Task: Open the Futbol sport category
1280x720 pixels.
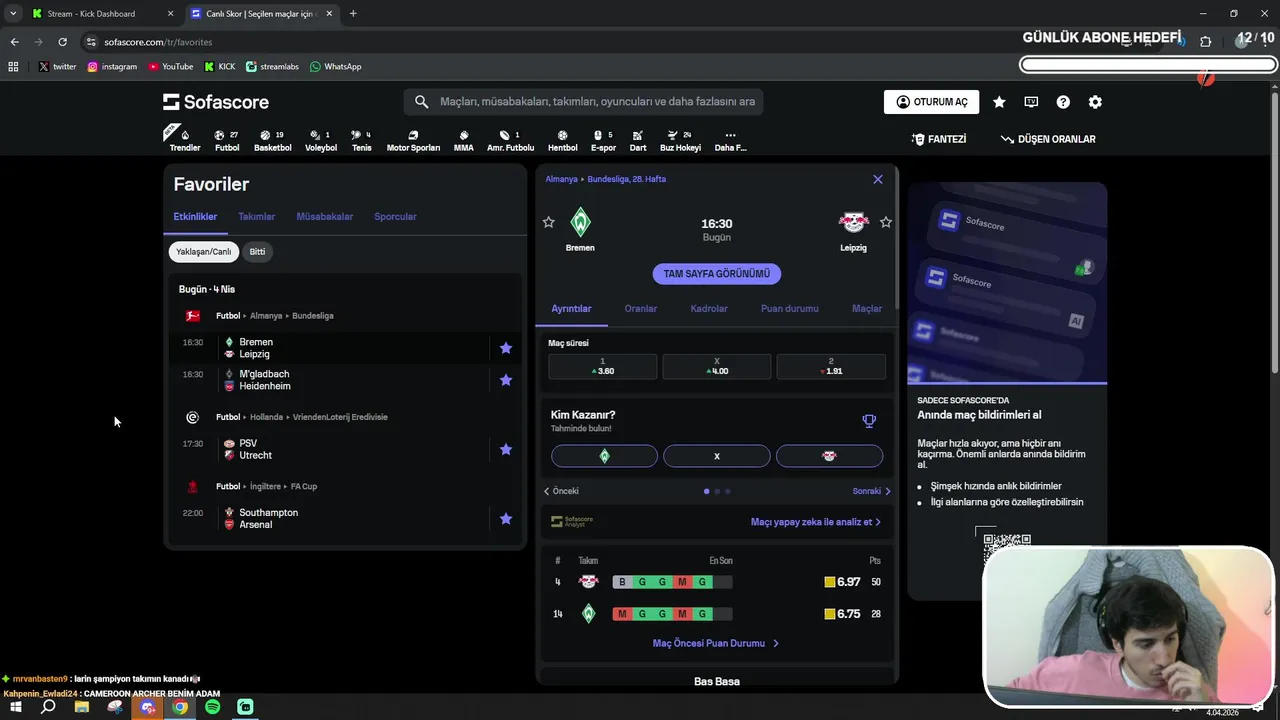Action: point(227,141)
